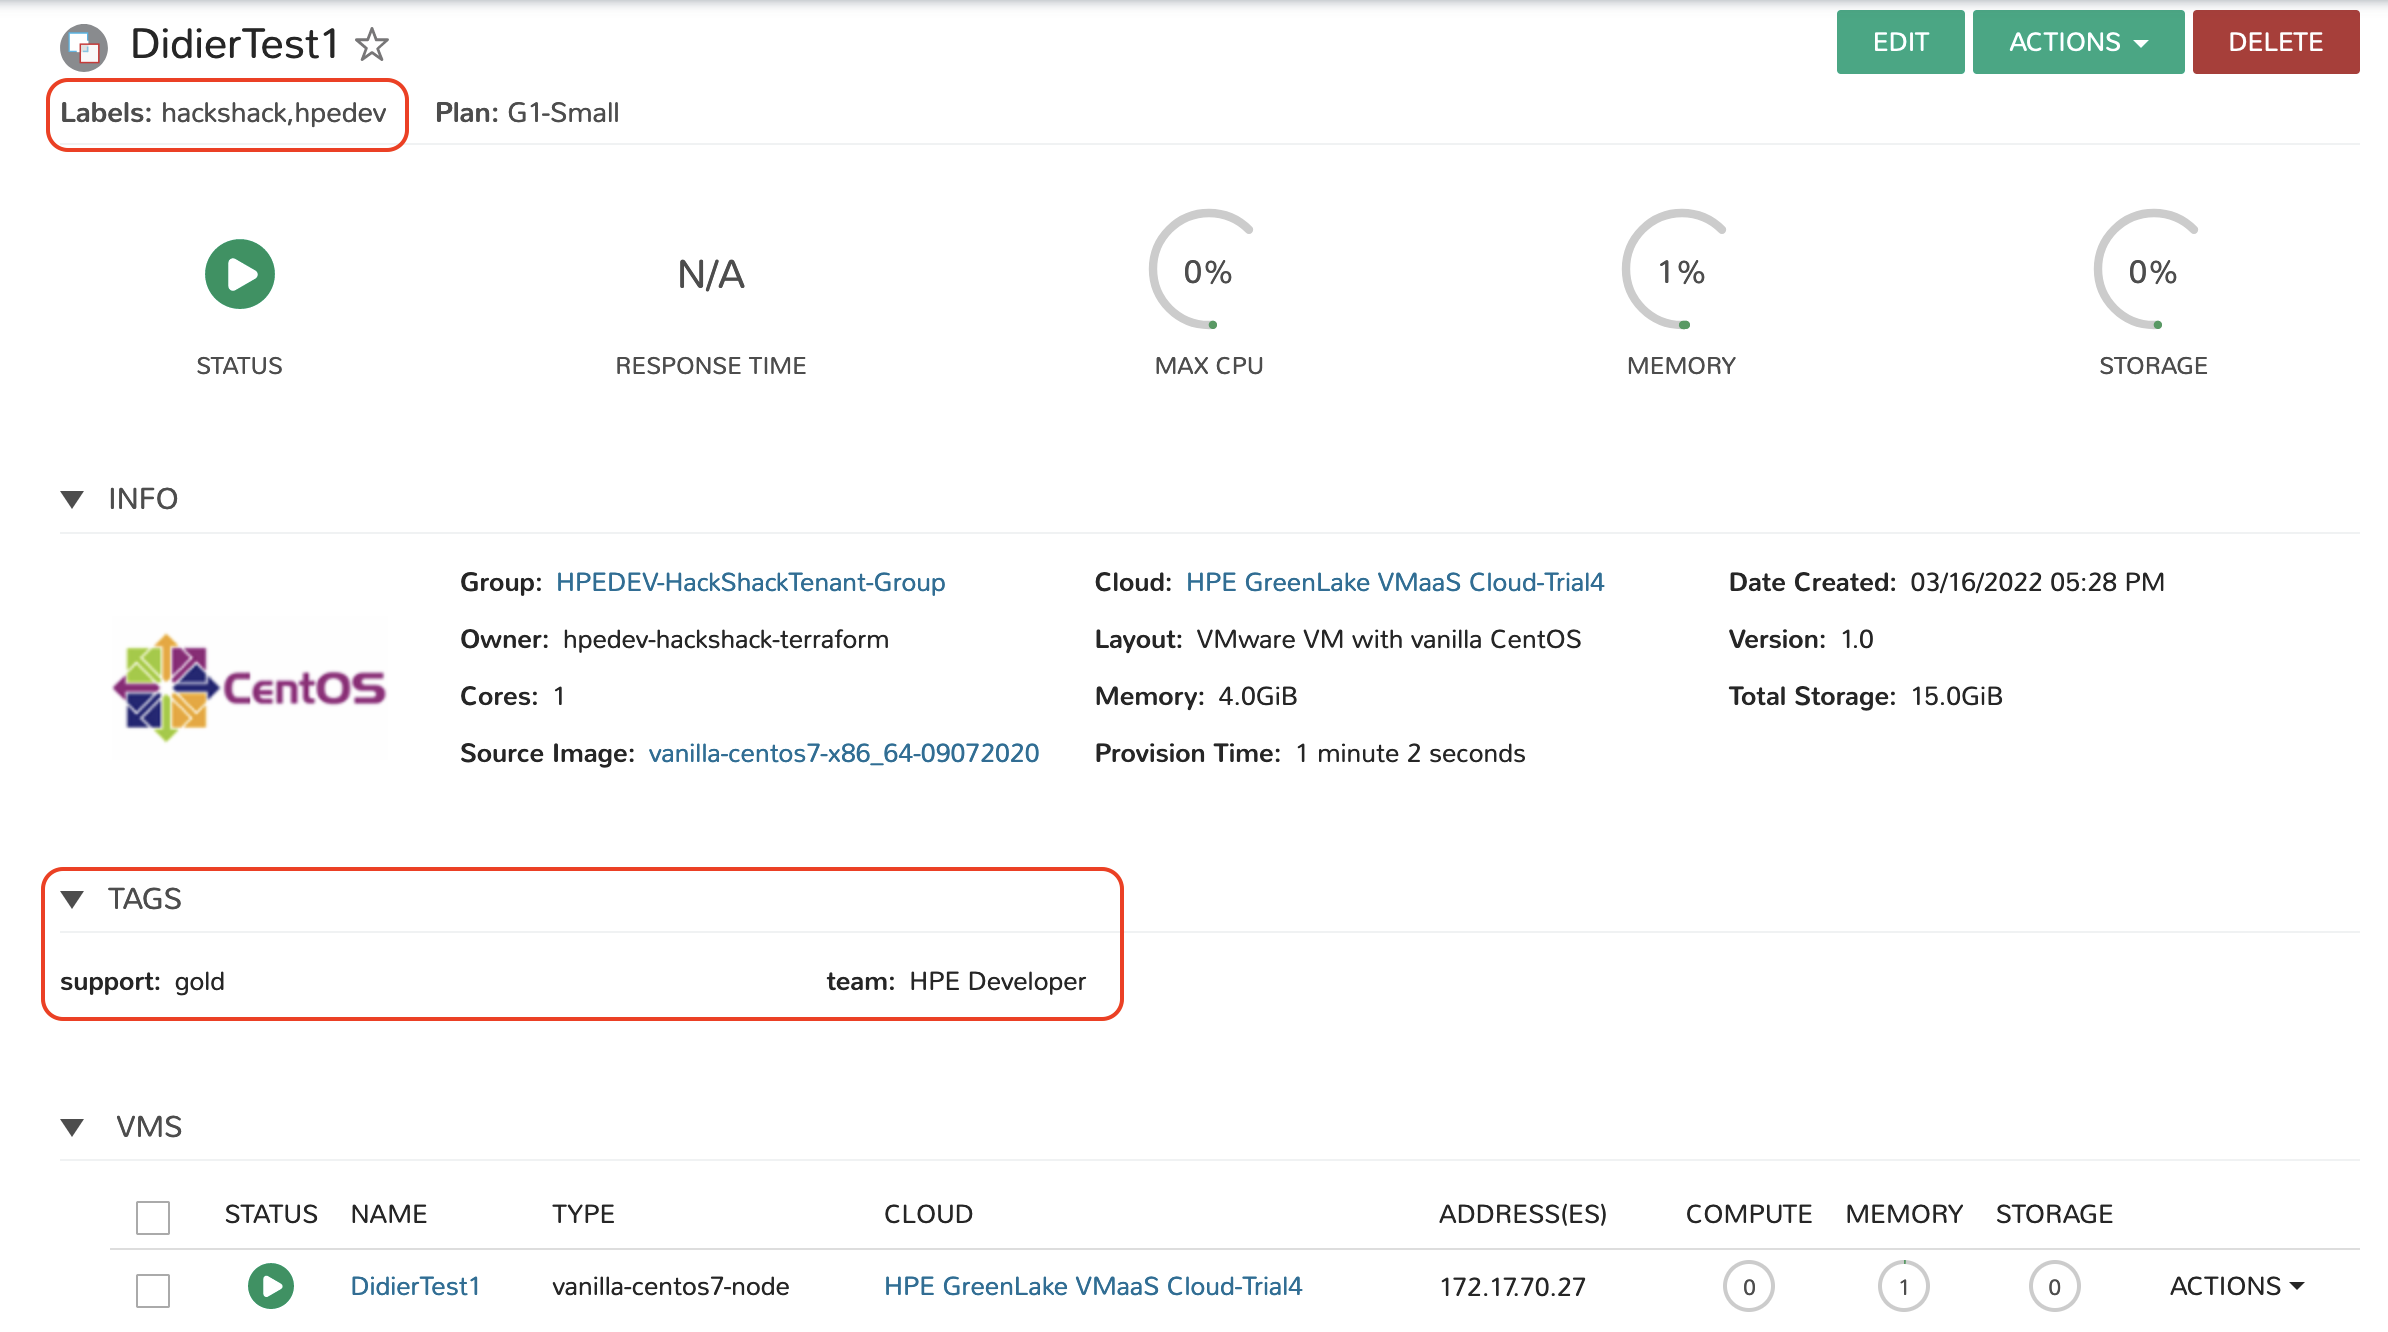Check the select-all checkbox in VMS header
Image resolution: width=2388 pixels, height=1332 pixels.
point(153,1217)
